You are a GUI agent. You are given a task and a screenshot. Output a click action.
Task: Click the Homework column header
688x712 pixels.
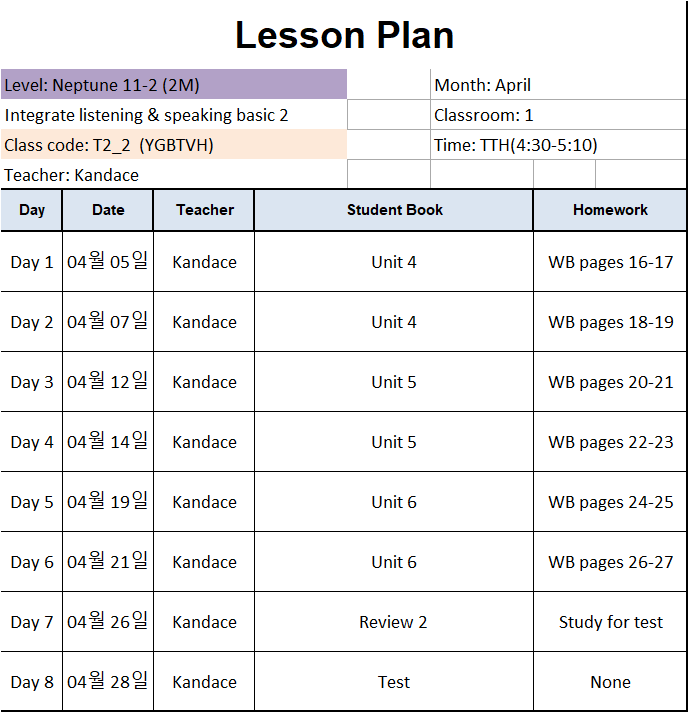pyautogui.click(x=610, y=210)
